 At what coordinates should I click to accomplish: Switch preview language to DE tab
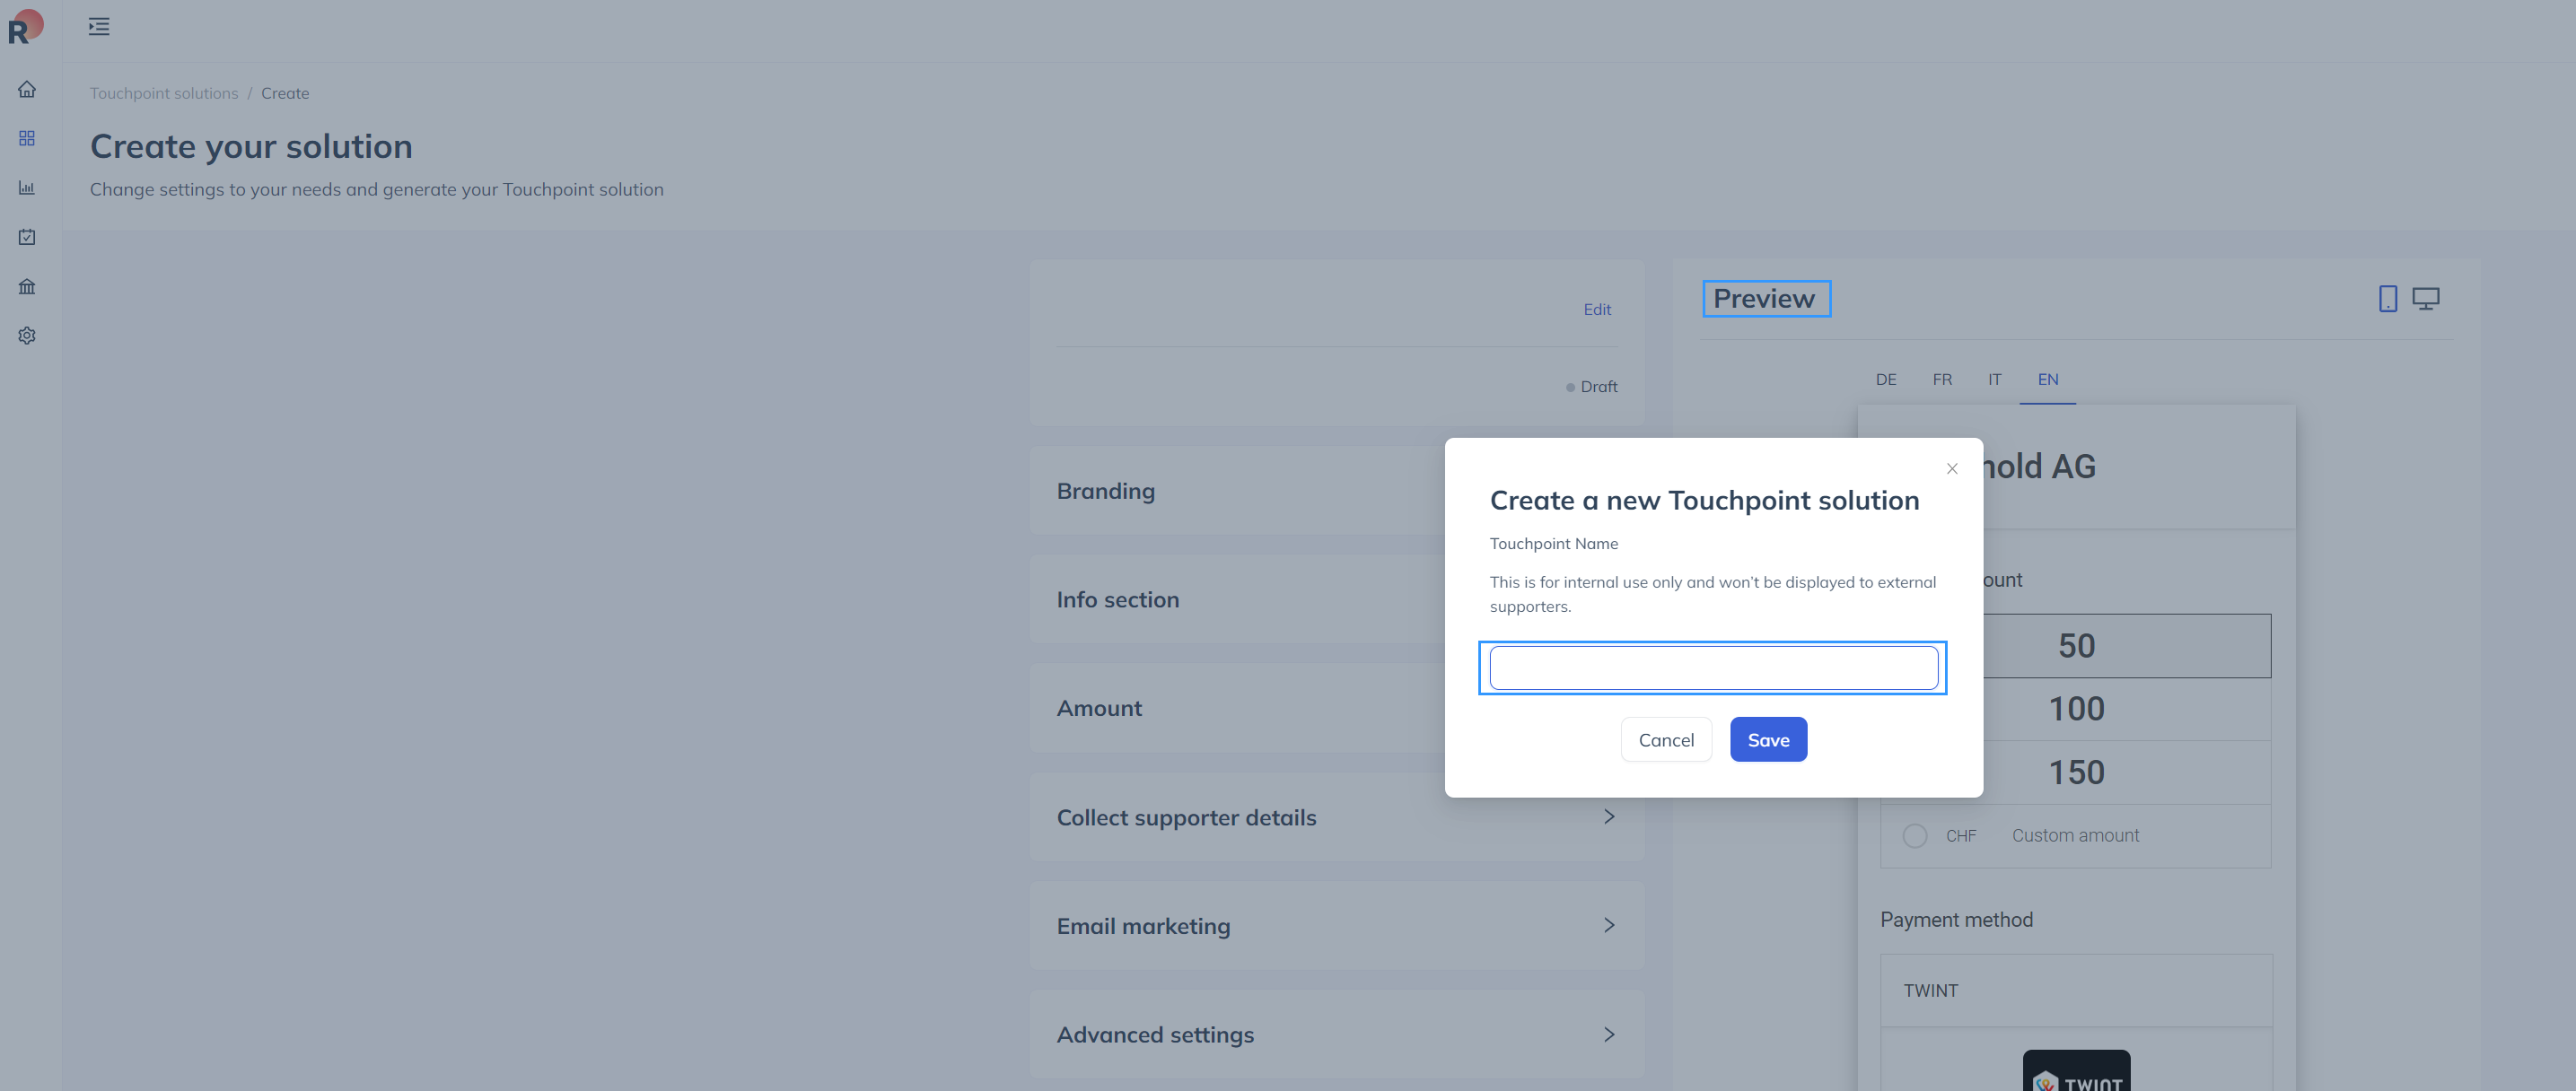pyautogui.click(x=1885, y=379)
